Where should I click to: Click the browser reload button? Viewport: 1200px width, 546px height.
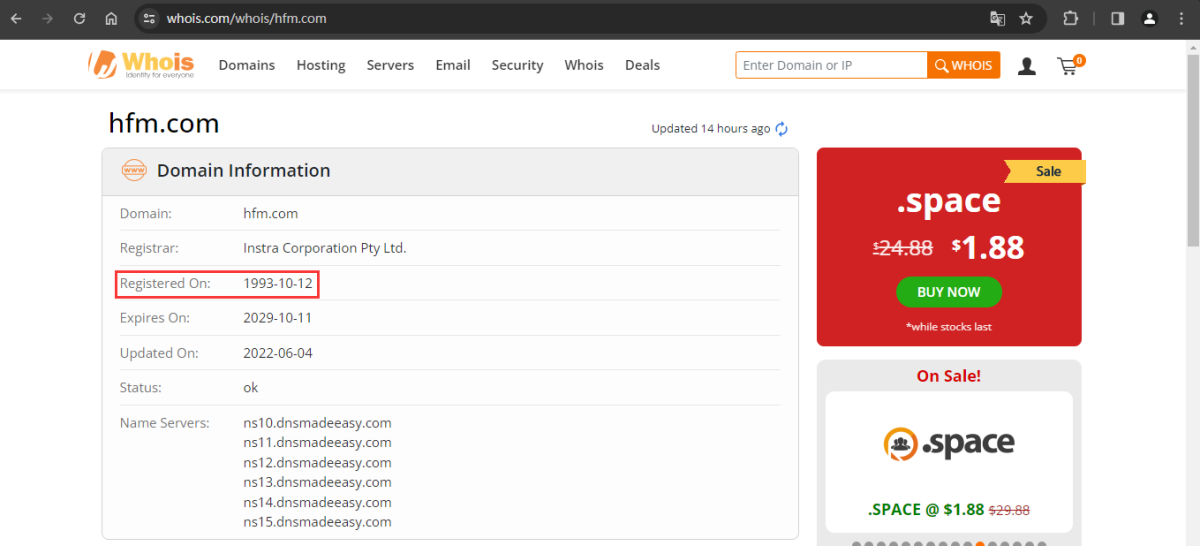(x=79, y=18)
